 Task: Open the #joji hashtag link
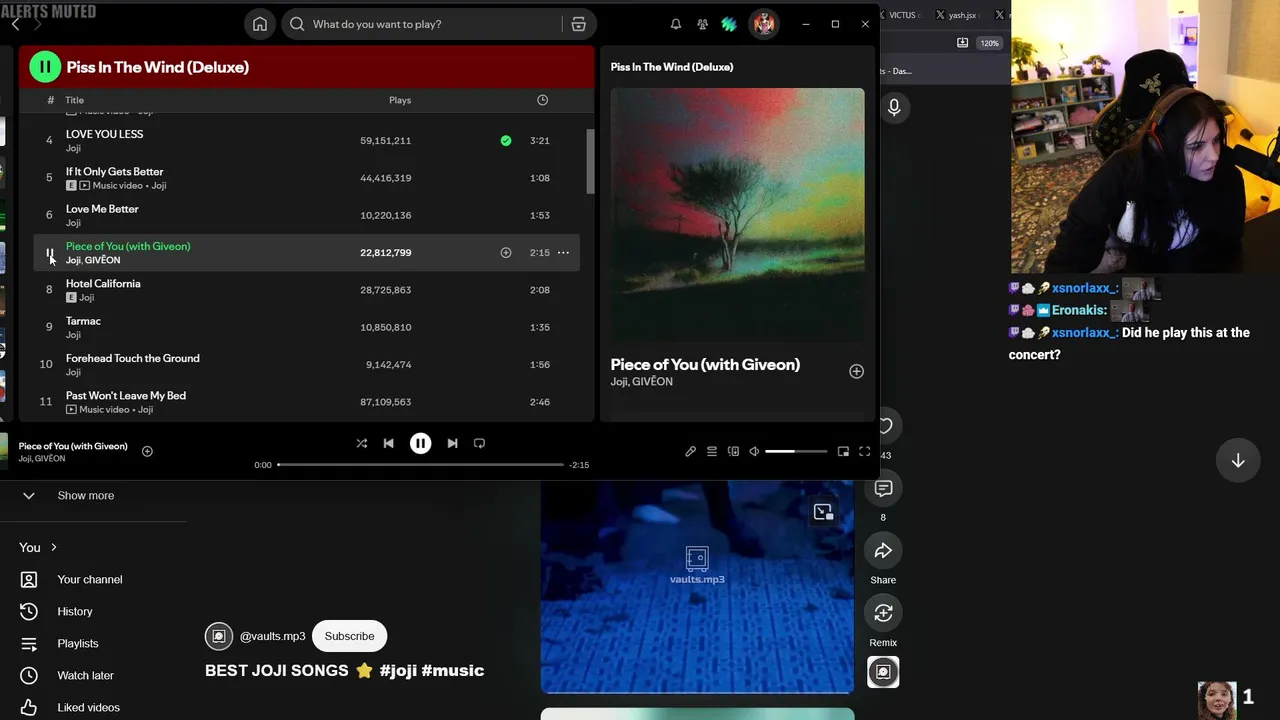click(x=398, y=671)
